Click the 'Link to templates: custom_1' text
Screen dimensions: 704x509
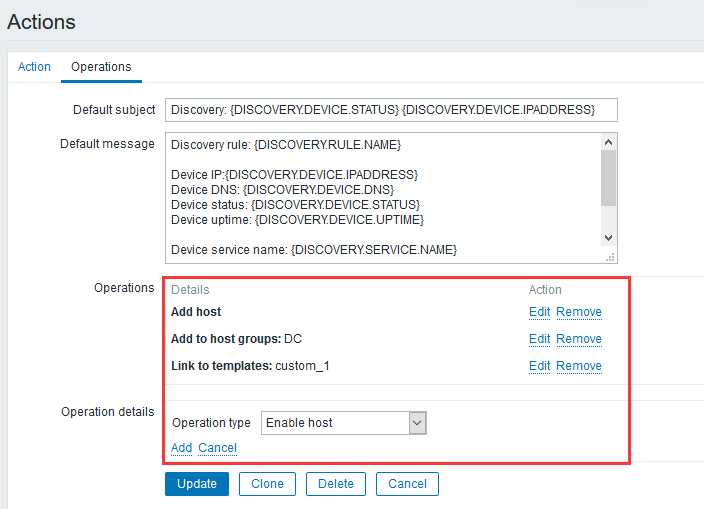[250, 366]
